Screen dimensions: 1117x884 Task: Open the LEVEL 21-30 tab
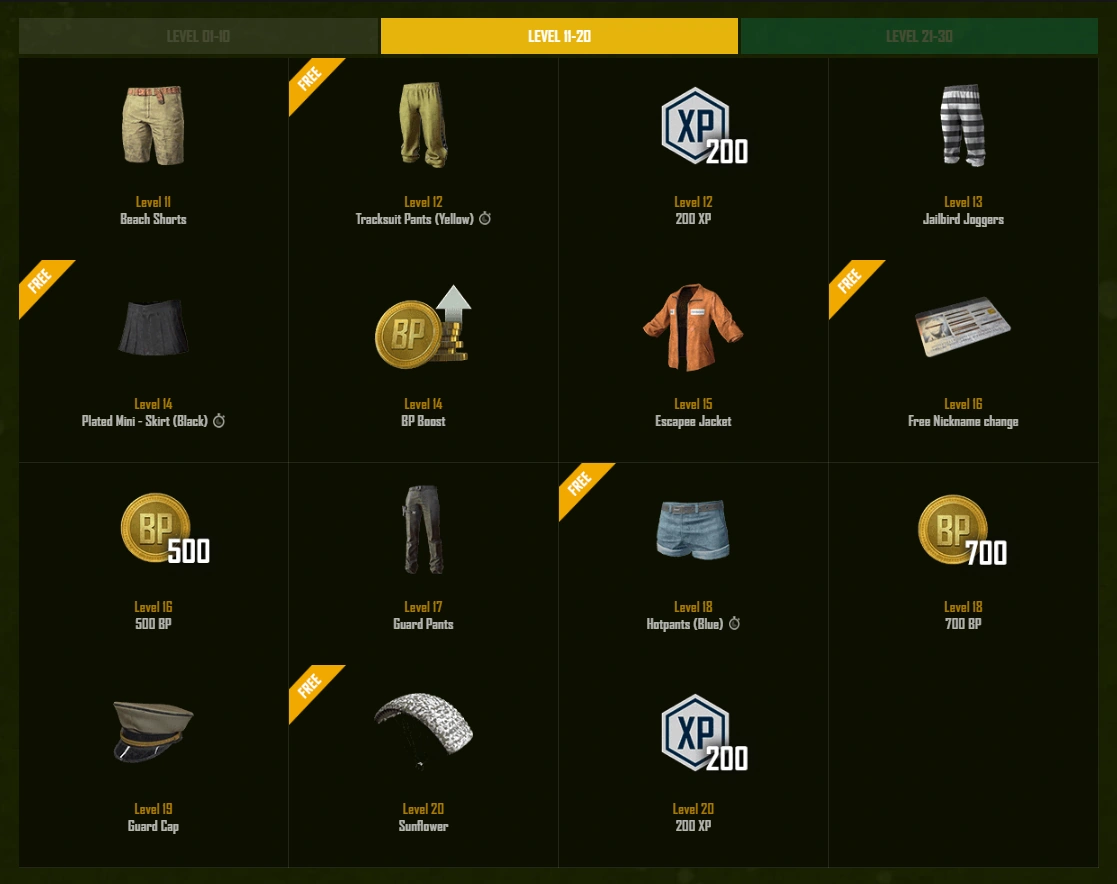point(919,36)
